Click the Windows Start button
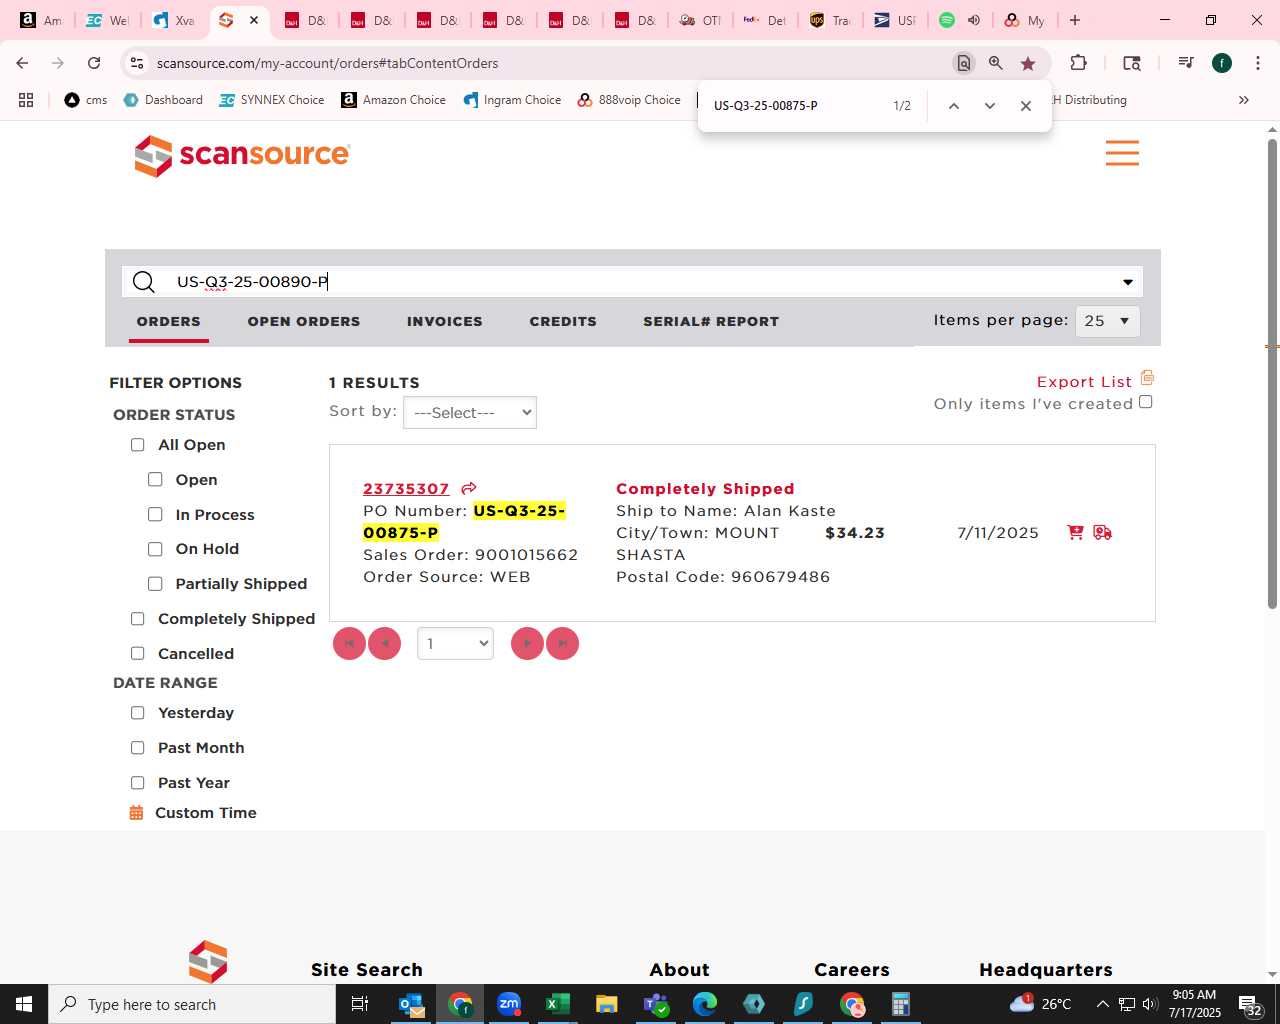 click(x=24, y=1004)
